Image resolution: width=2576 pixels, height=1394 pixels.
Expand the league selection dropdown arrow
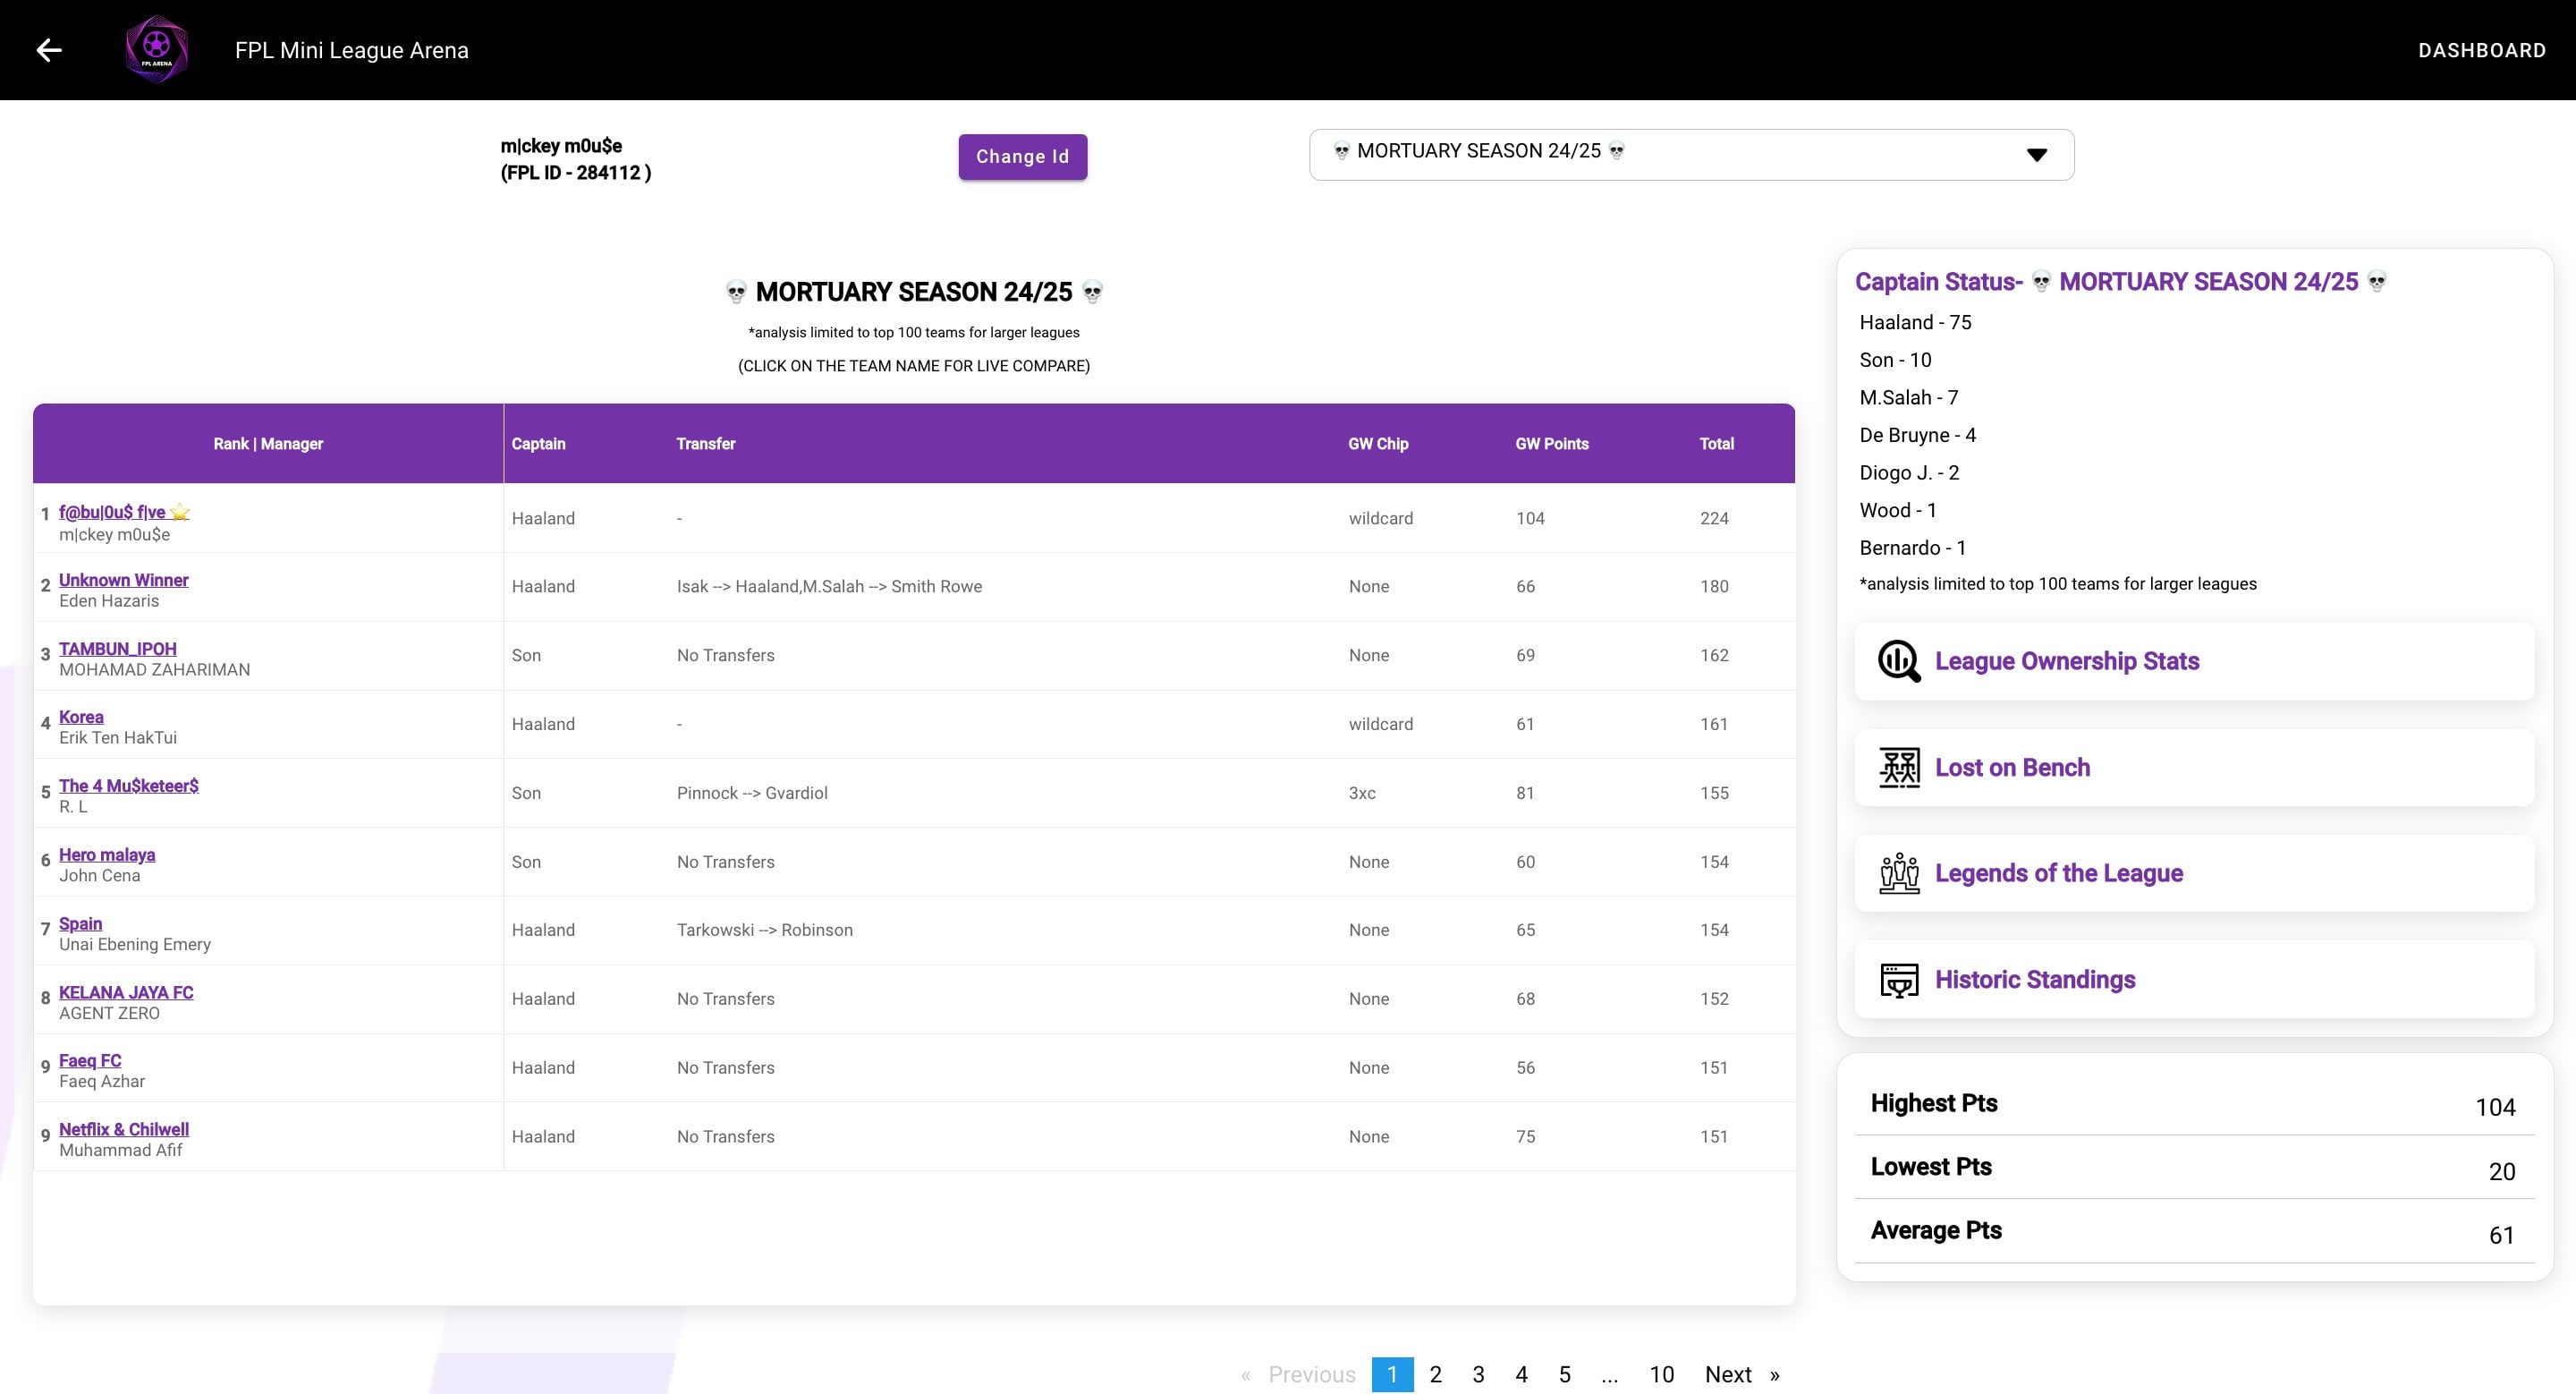[x=2036, y=155]
